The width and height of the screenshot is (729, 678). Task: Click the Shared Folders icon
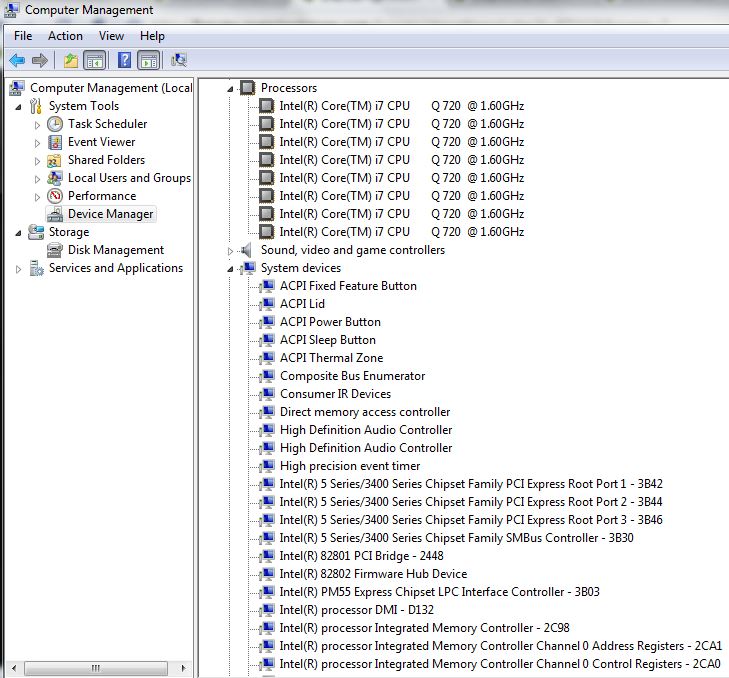54,161
